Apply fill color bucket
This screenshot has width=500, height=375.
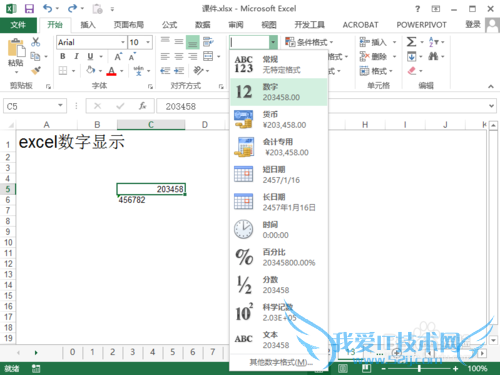coord(91,70)
